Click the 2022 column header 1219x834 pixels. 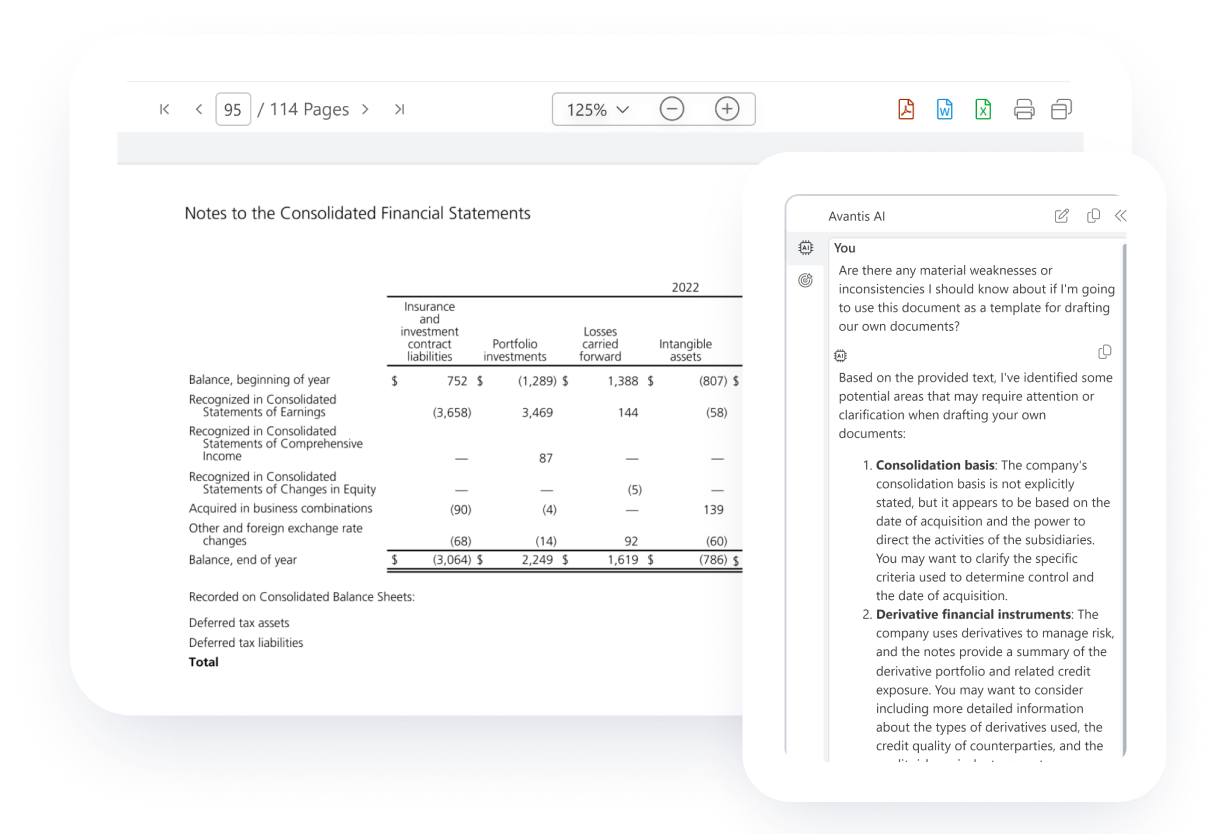pos(685,288)
